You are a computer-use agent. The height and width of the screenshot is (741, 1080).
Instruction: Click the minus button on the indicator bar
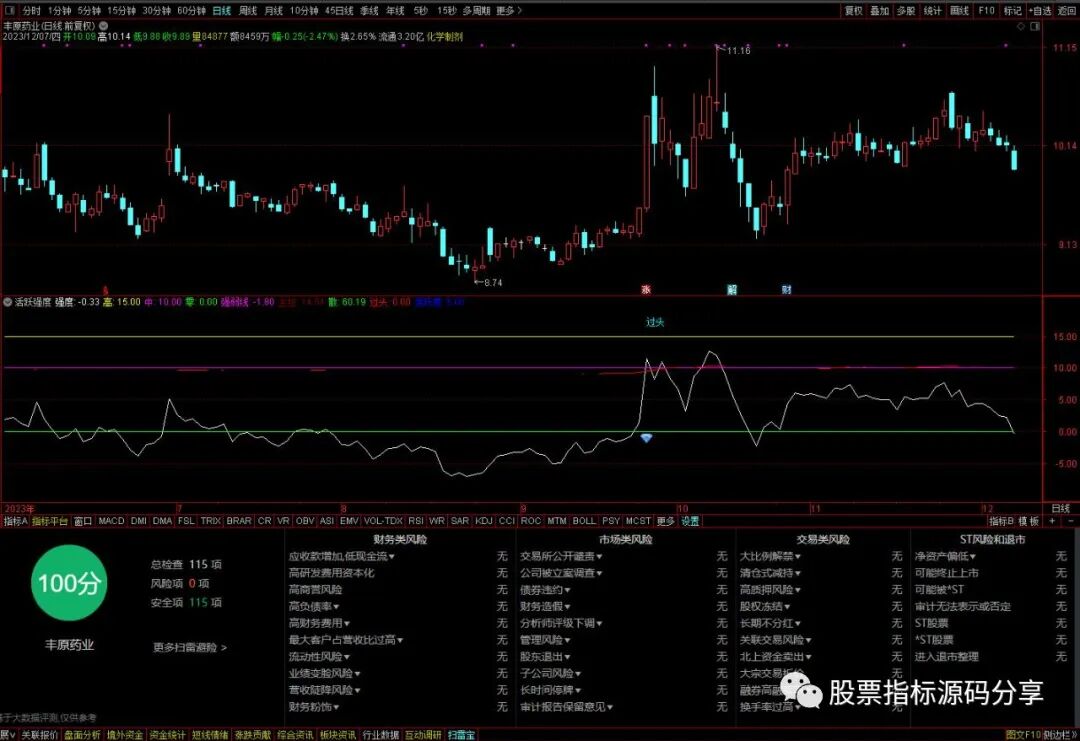pyautogui.click(x=1070, y=521)
